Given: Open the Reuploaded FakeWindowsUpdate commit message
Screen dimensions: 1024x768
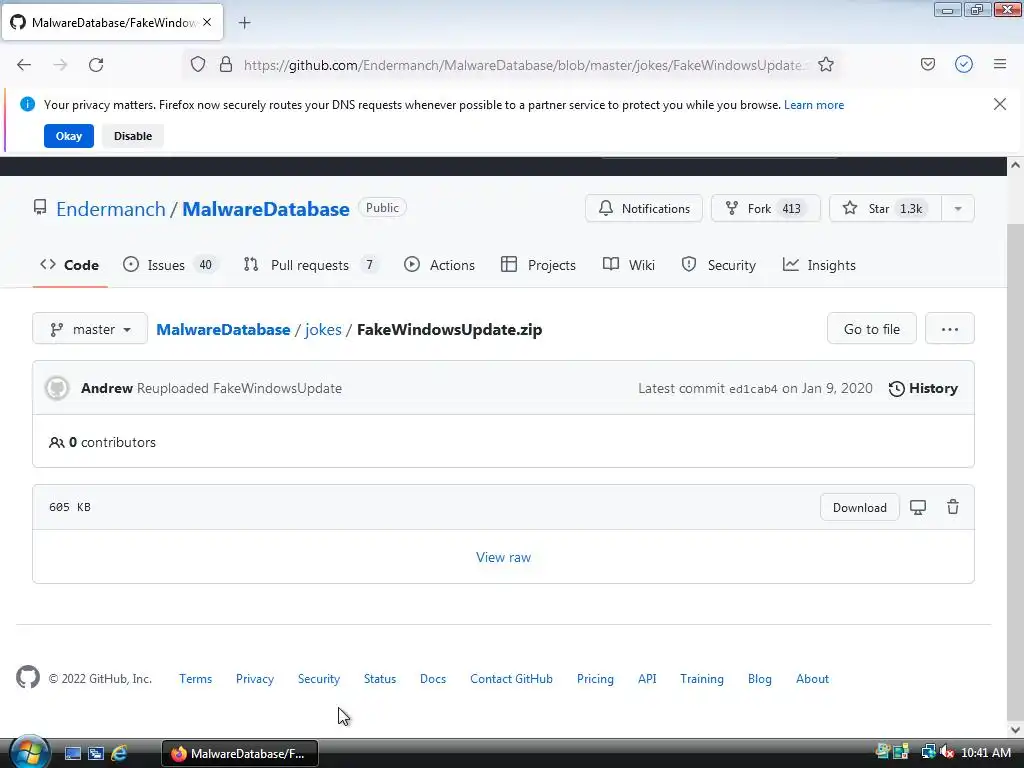Looking at the screenshot, I should point(239,388).
